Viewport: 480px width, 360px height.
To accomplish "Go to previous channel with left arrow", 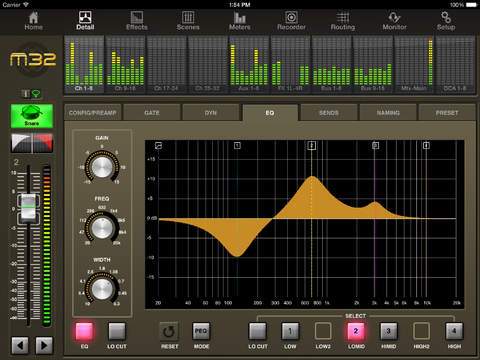I will click(x=20, y=345).
